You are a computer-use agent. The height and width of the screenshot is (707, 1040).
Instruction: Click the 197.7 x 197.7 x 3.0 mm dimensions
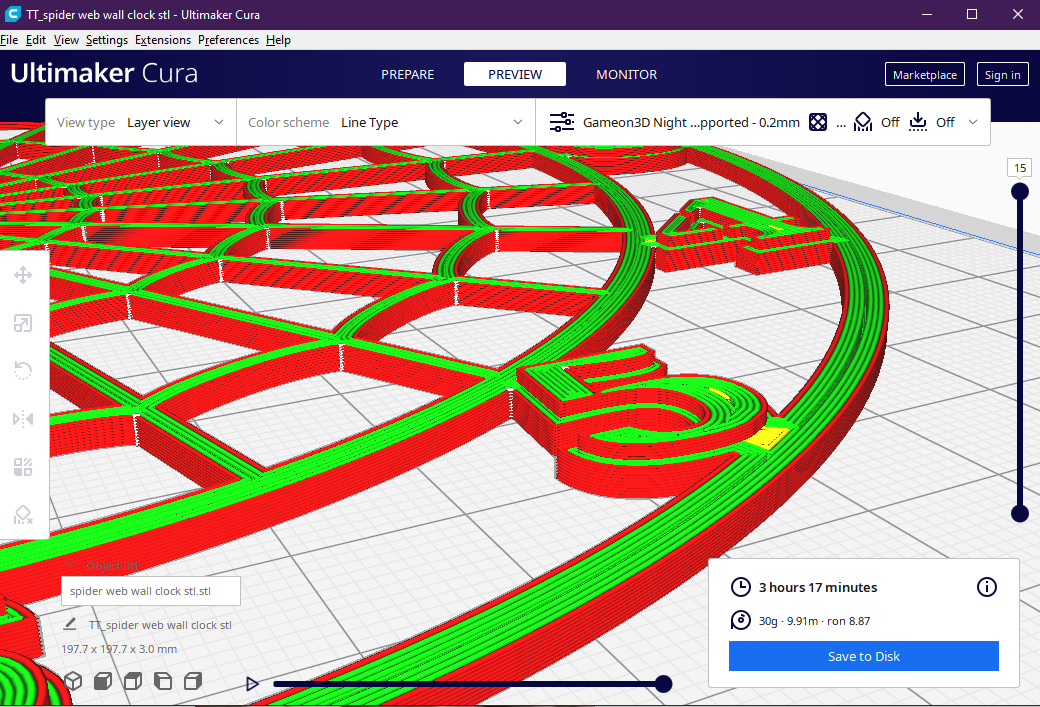(119, 649)
